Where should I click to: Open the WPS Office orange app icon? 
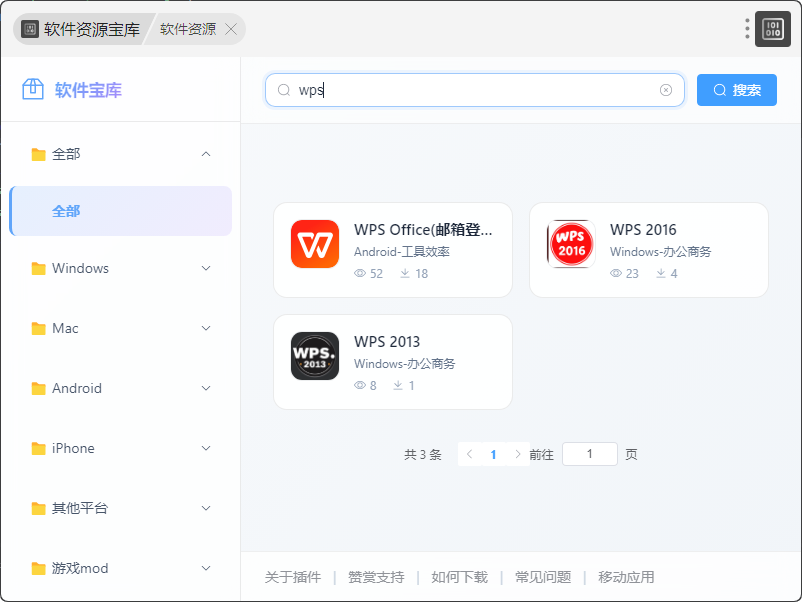coord(315,244)
